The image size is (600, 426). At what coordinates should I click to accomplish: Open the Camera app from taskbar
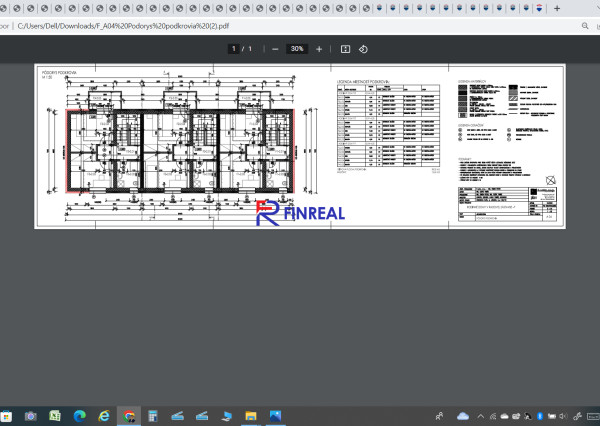[x=31, y=416]
